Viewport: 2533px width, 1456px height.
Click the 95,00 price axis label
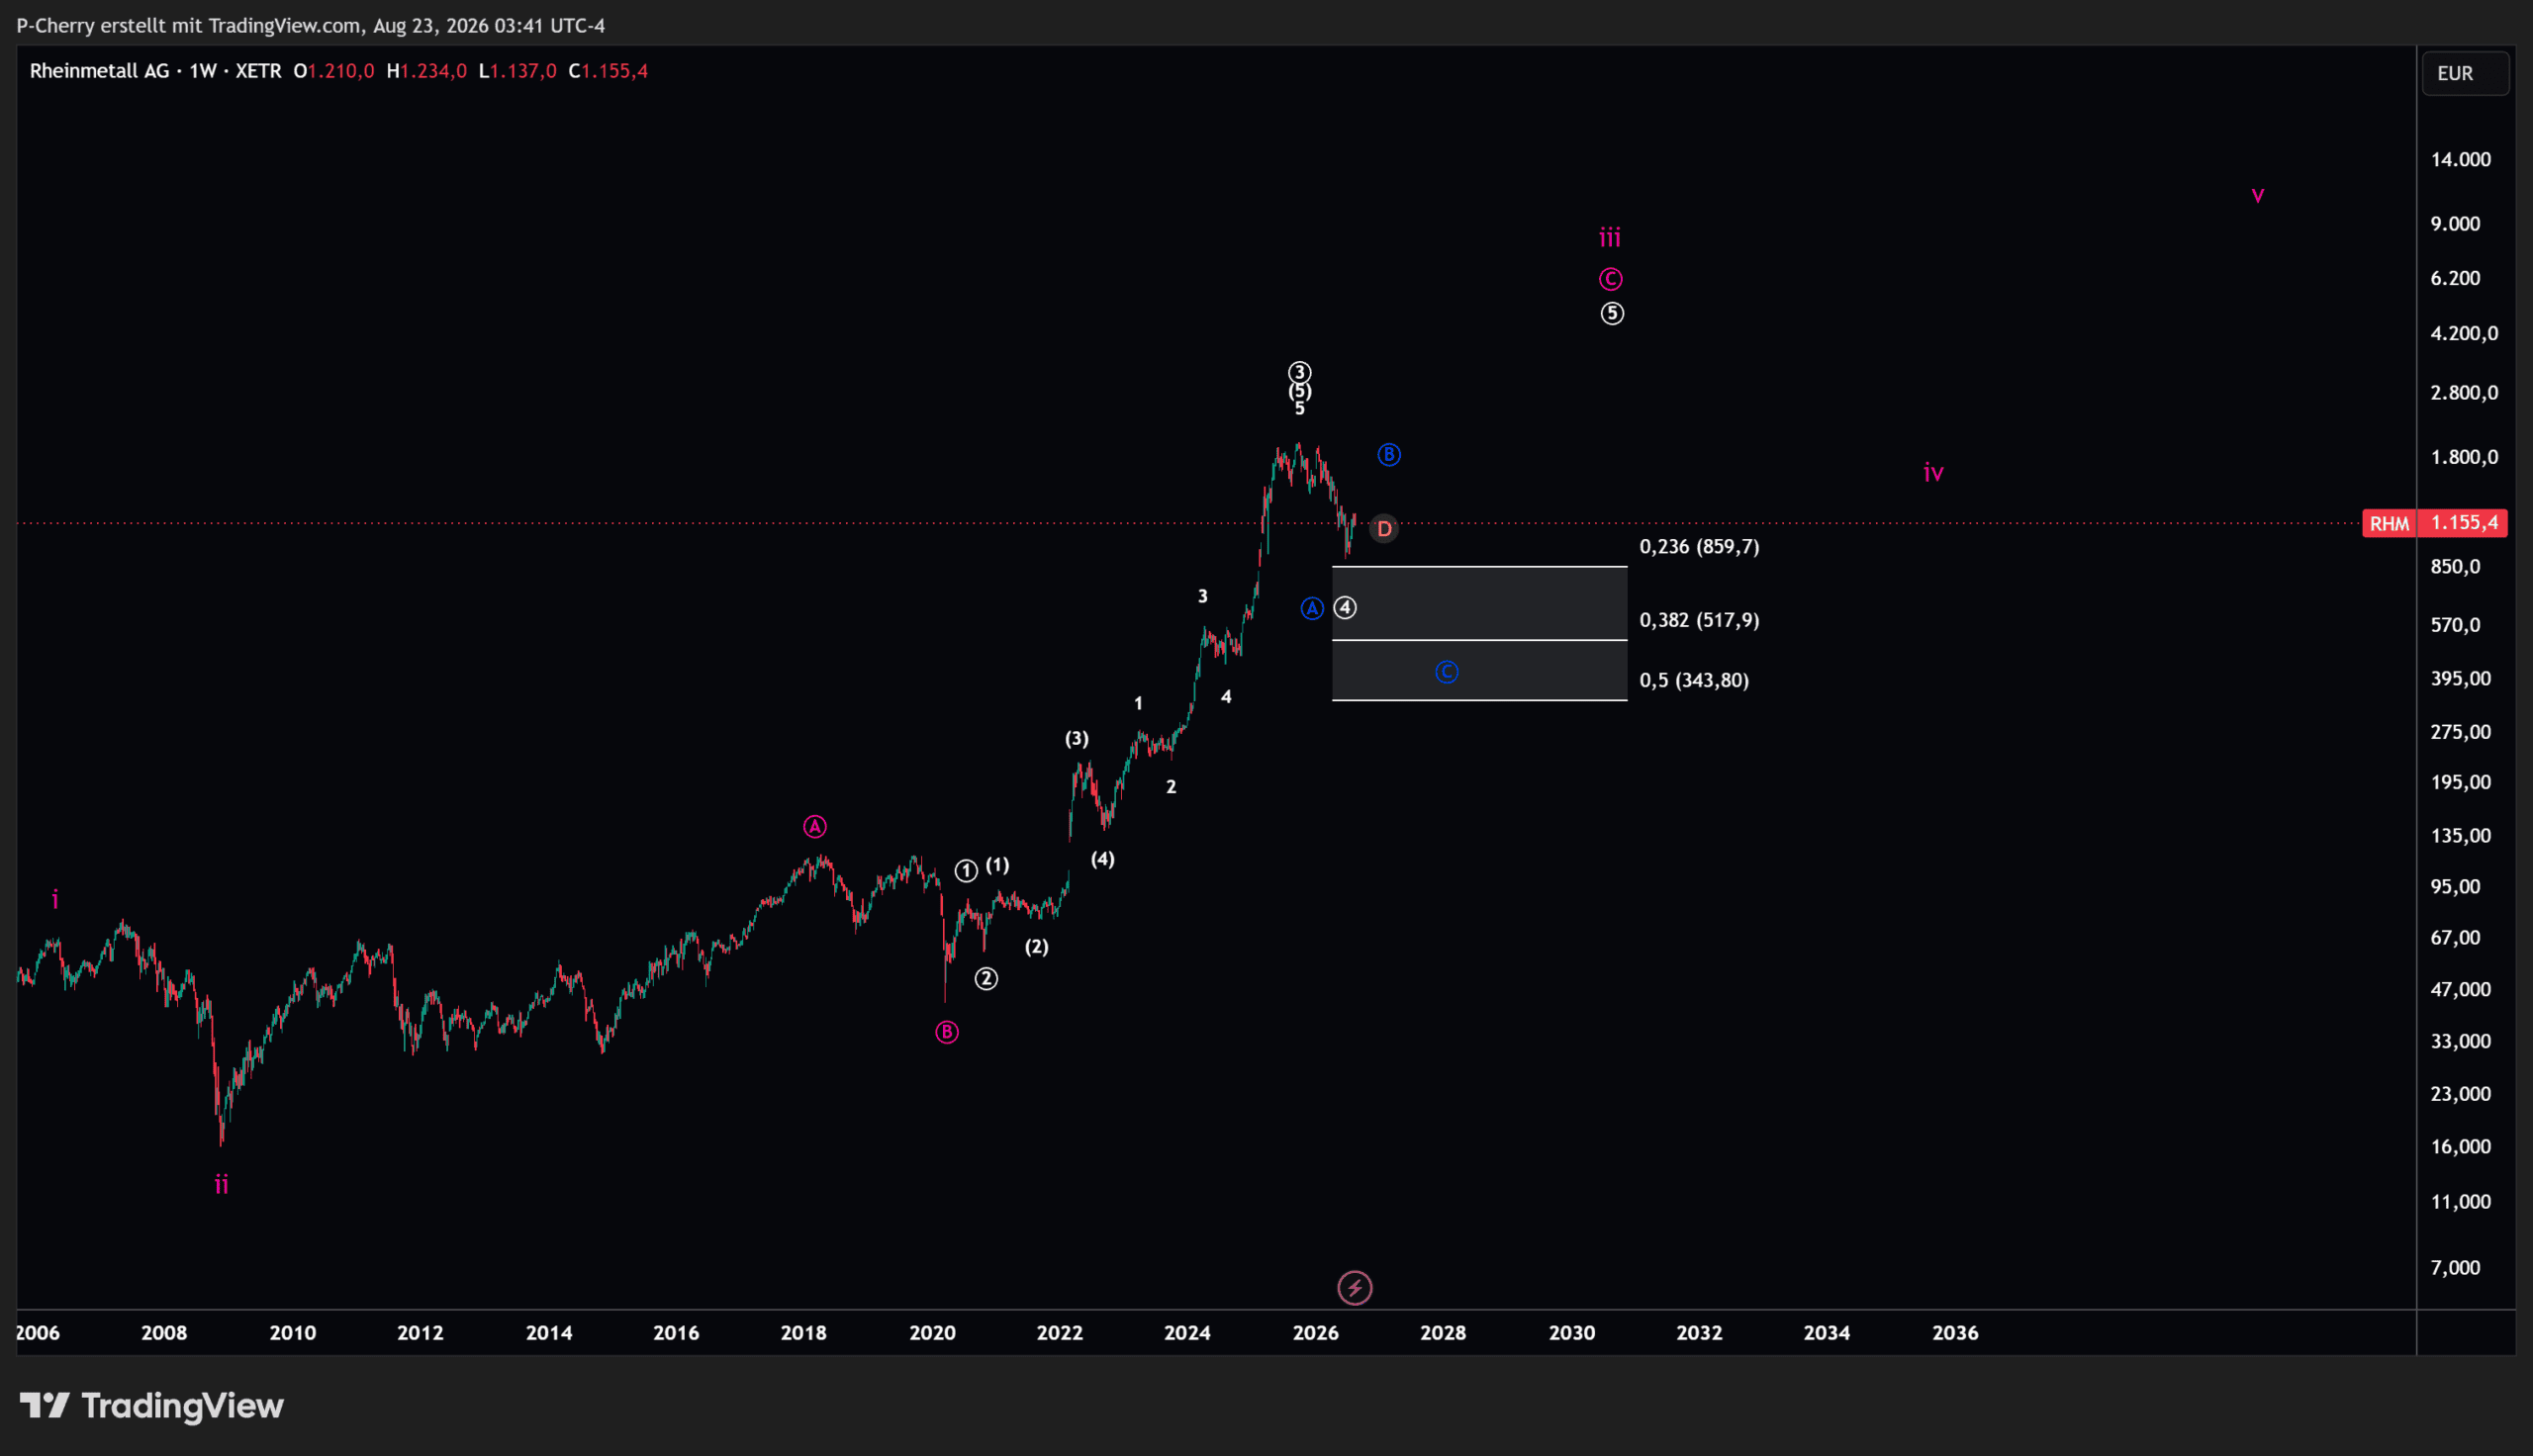pyautogui.click(x=2456, y=886)
